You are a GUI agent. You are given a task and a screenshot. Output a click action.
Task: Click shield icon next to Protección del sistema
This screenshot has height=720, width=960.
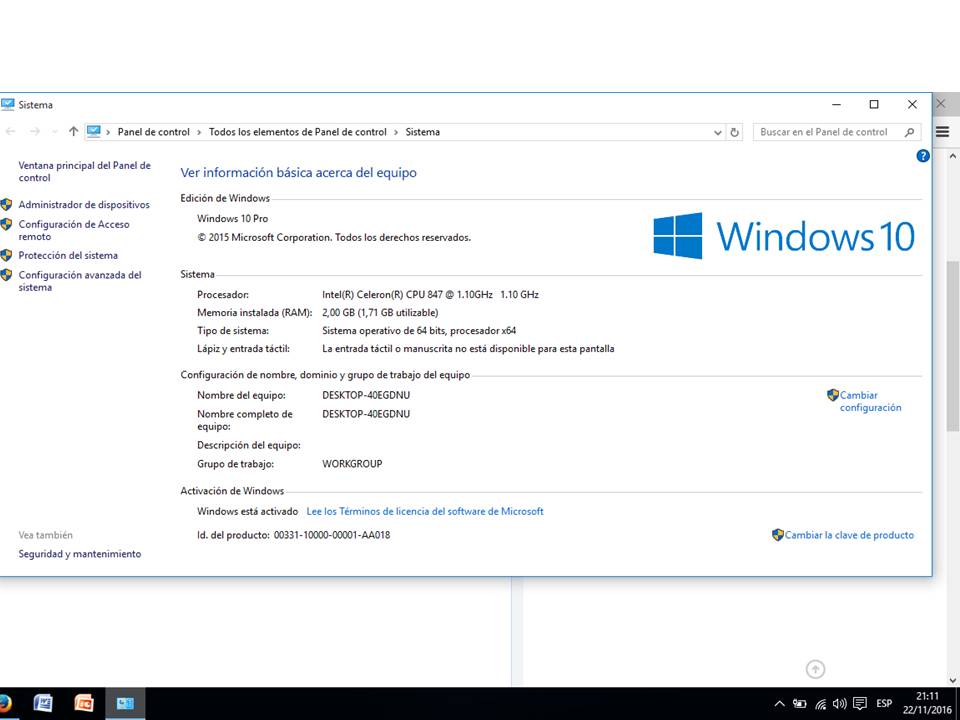6,255
